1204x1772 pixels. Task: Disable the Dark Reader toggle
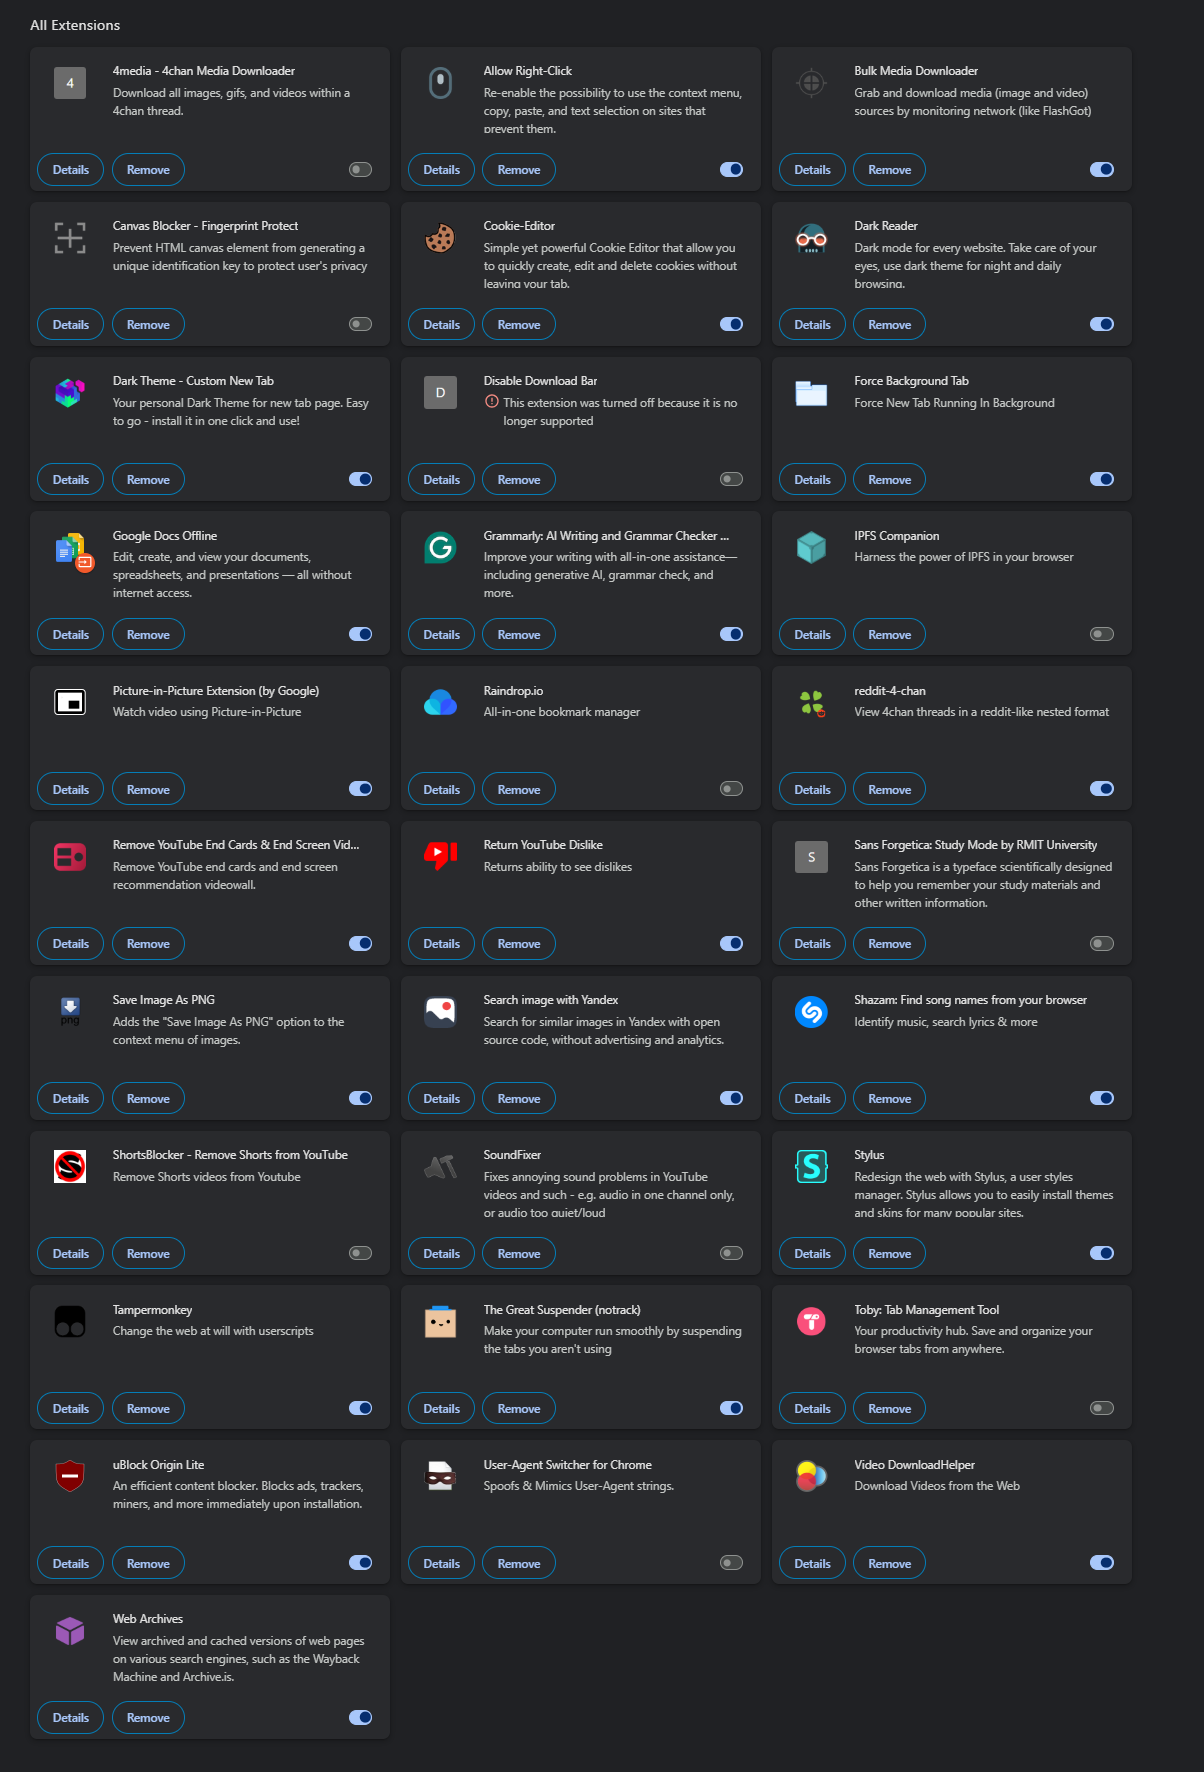[x=1102, y=324]
